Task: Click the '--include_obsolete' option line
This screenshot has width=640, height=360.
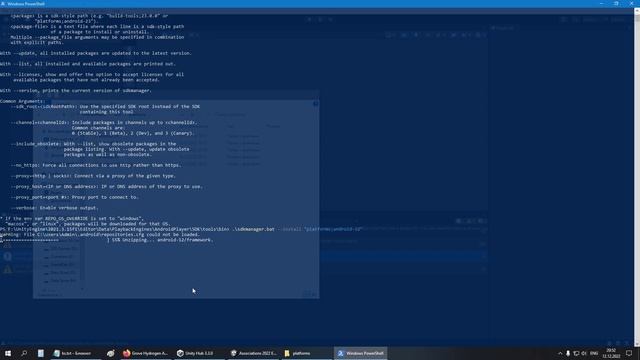Action: click(100, 149)
